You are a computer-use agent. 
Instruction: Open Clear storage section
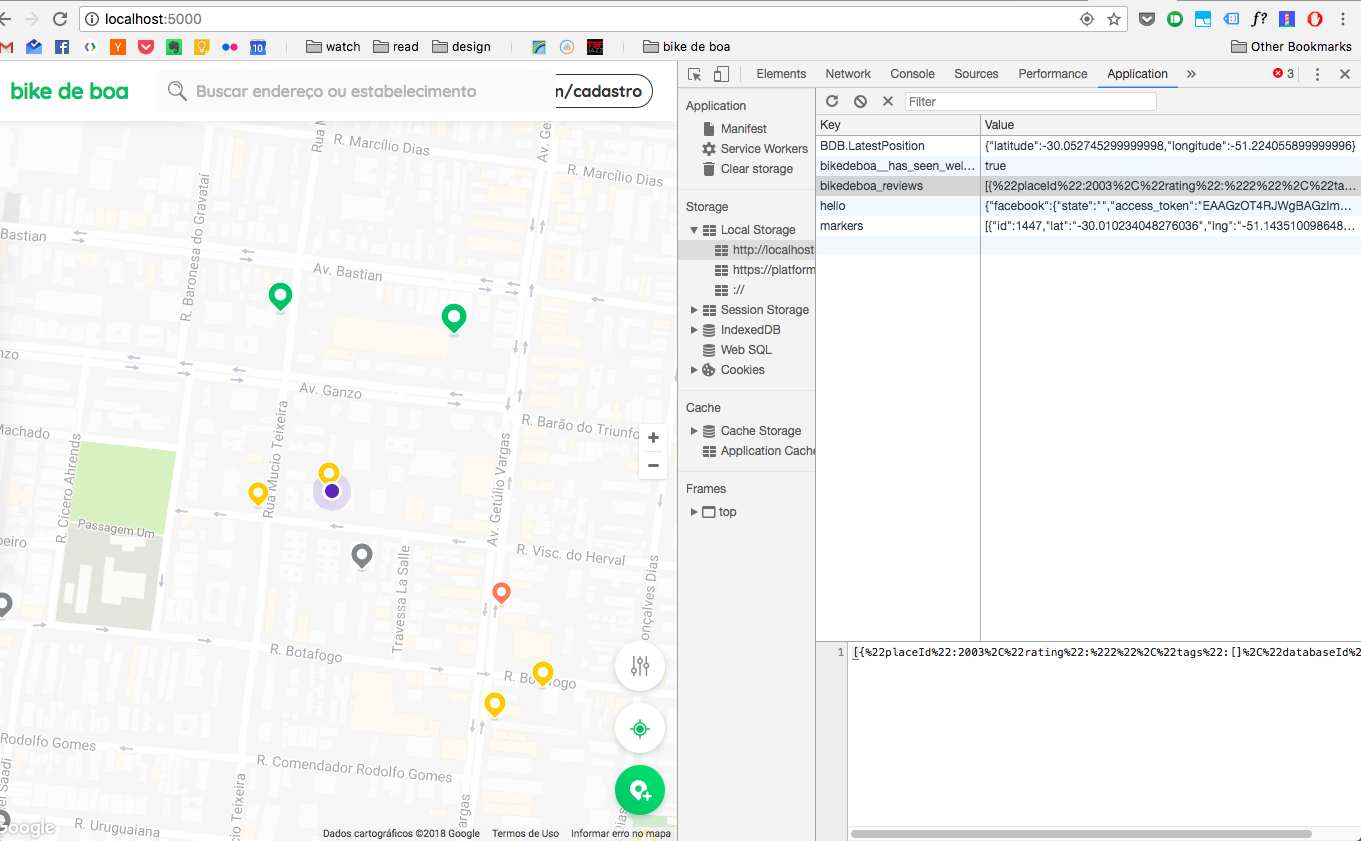[747, 169]
